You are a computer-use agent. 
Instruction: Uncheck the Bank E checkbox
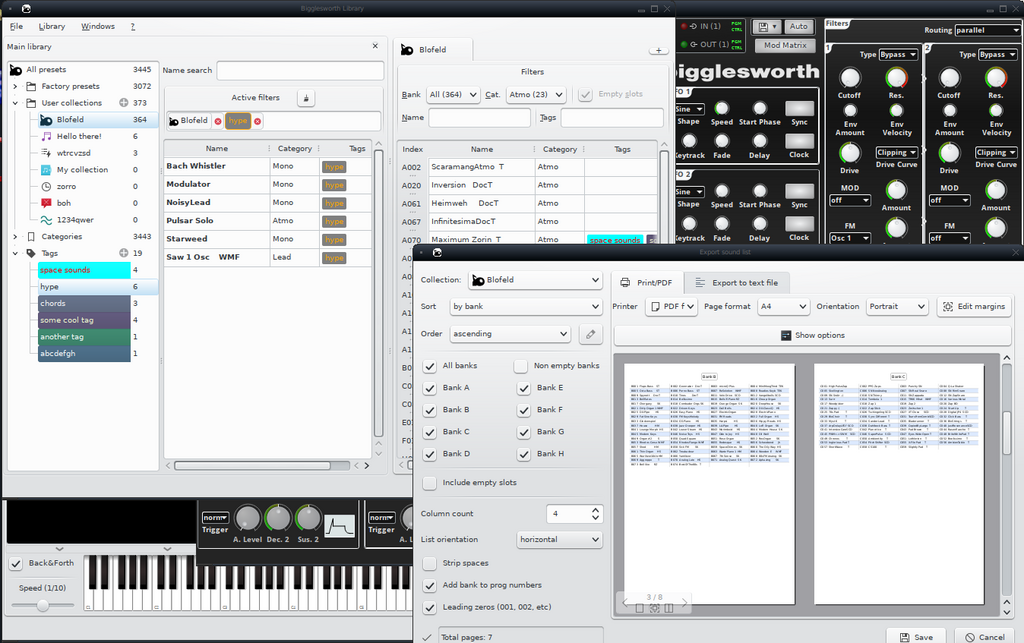524,388
